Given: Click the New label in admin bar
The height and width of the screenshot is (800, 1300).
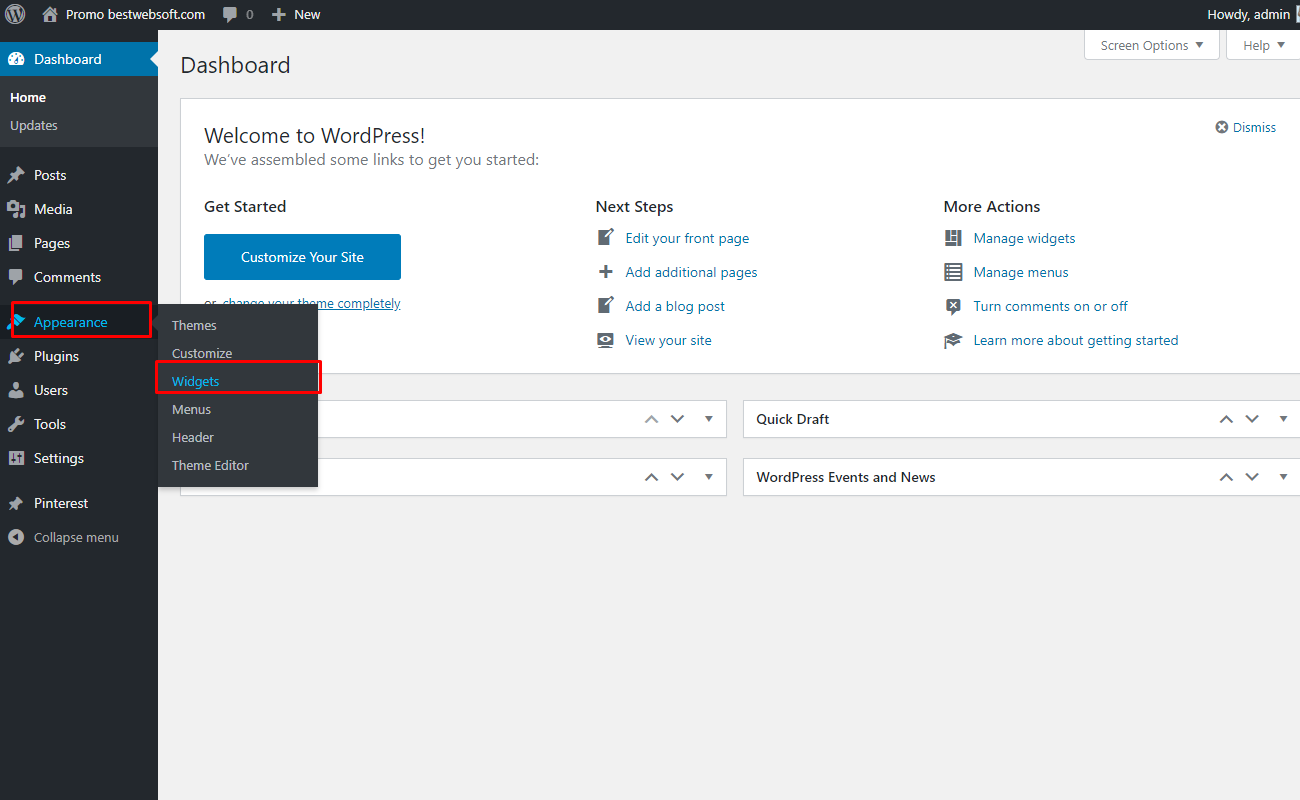Looking at the screenshot, I should [307, 15].
